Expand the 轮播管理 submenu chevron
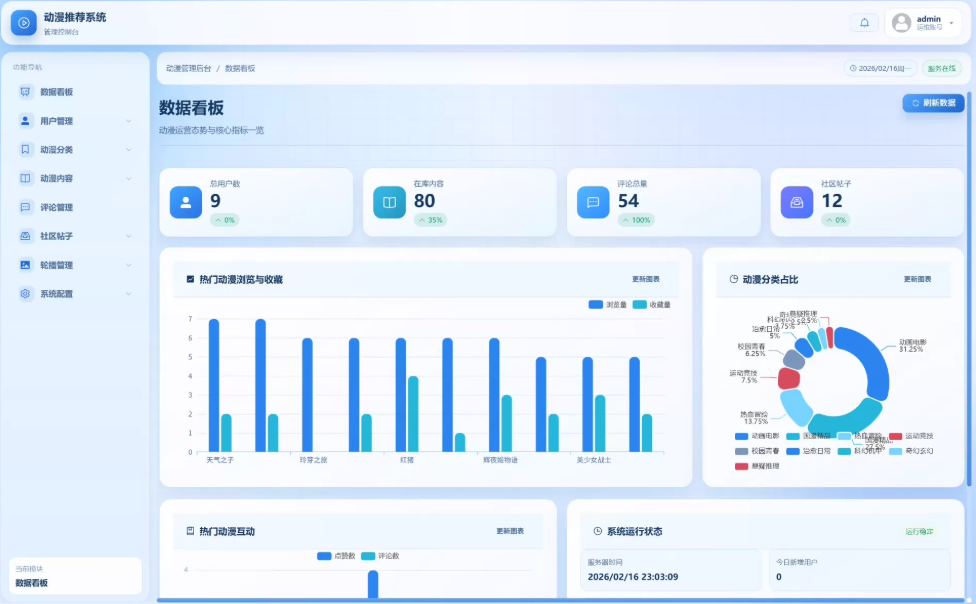This screenshot has height=604, width=976. point(129,265)
